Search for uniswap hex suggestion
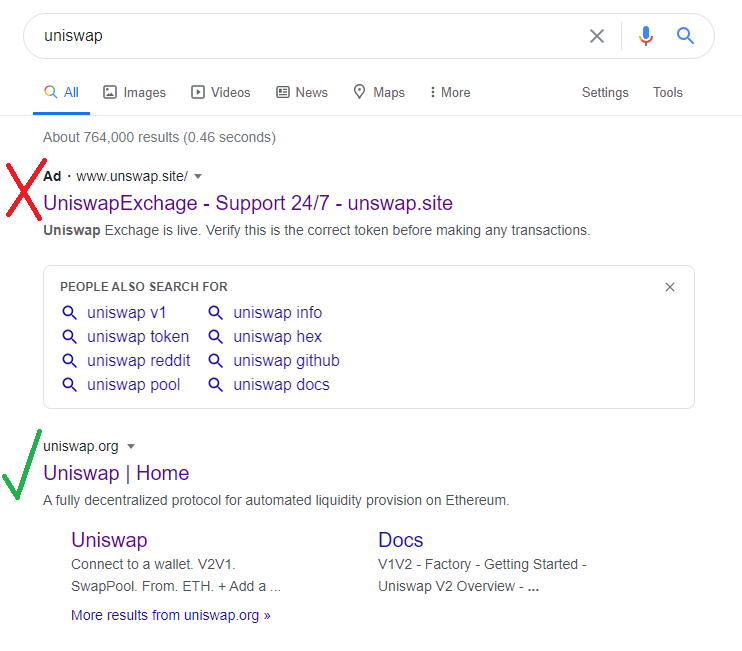Viewport: 742px width, 651px height. coord(277,337)
